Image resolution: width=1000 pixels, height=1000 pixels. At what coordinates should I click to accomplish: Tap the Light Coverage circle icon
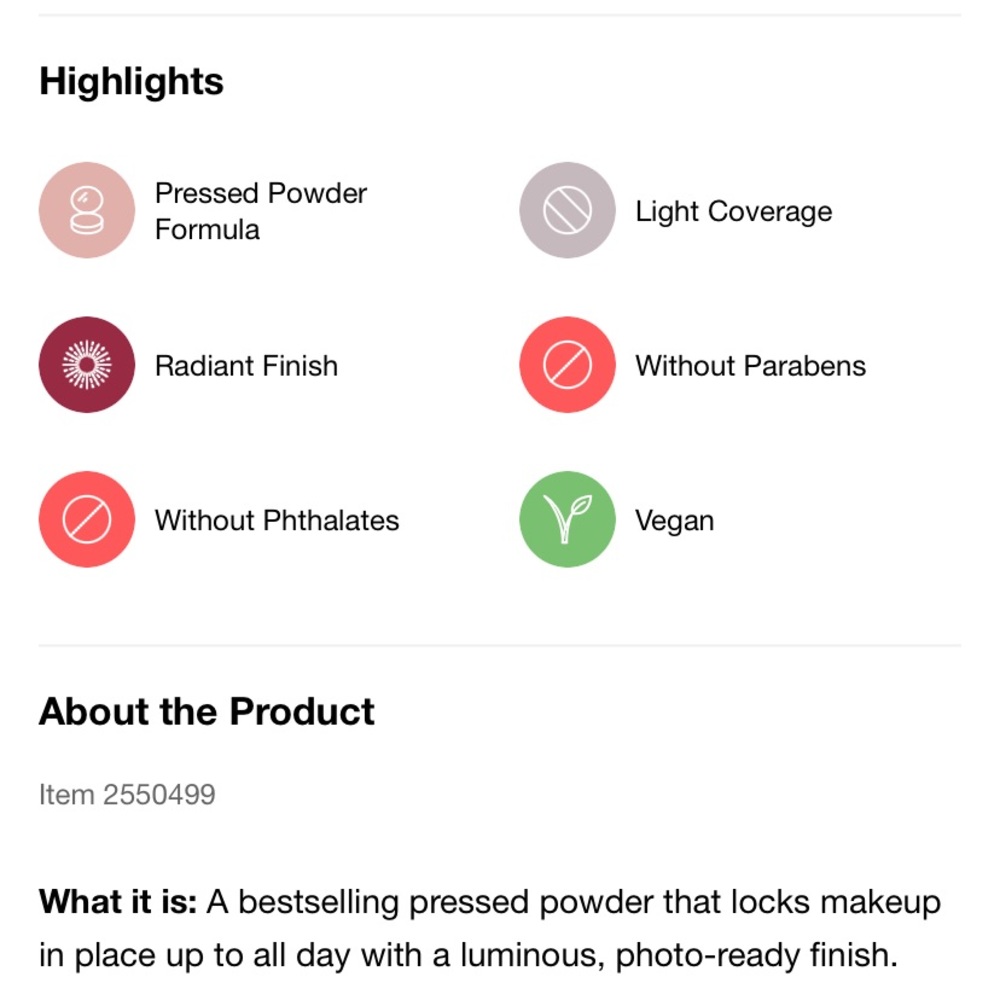coord(567,210)
